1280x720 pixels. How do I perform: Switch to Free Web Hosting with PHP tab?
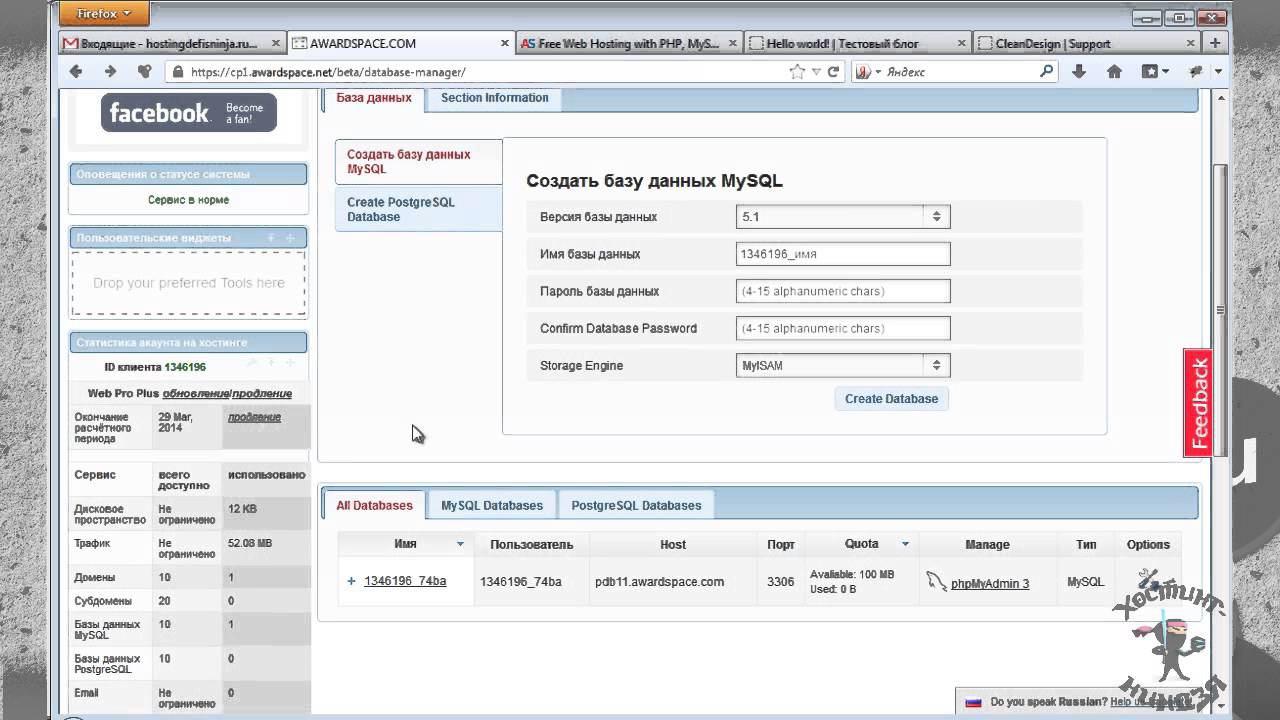(629, 44)
